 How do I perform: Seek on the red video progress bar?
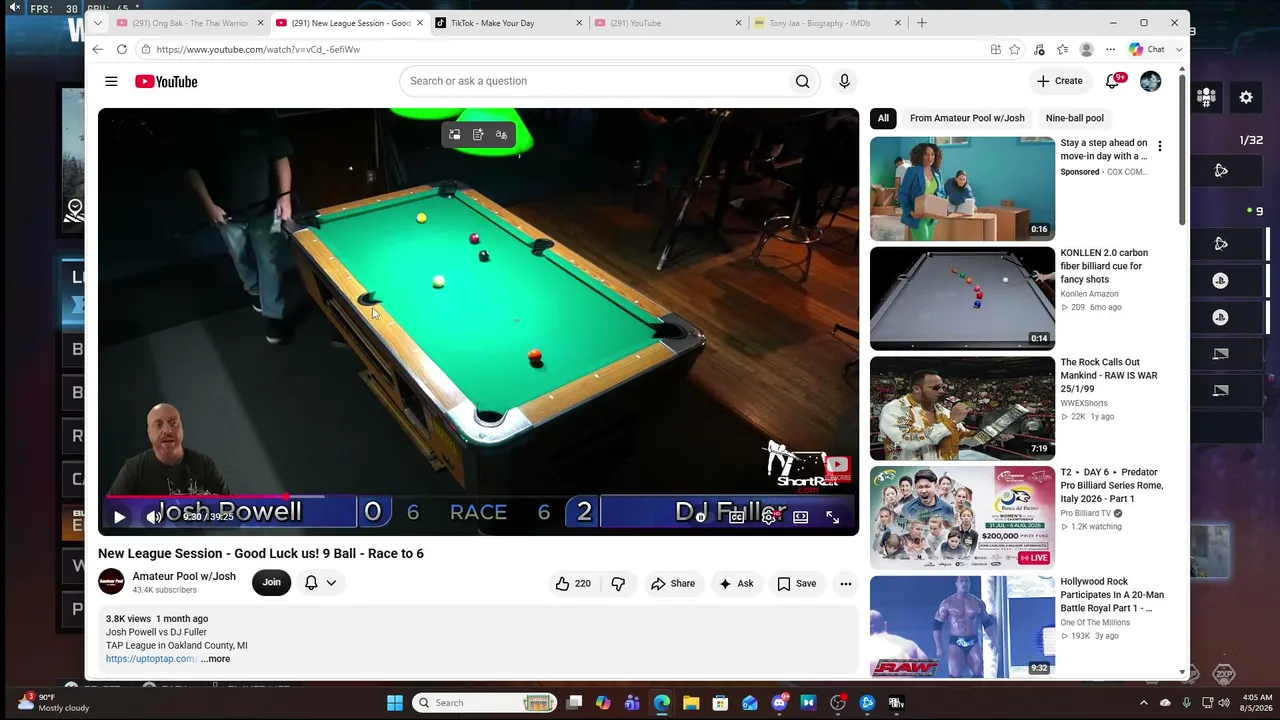(478, 496)
